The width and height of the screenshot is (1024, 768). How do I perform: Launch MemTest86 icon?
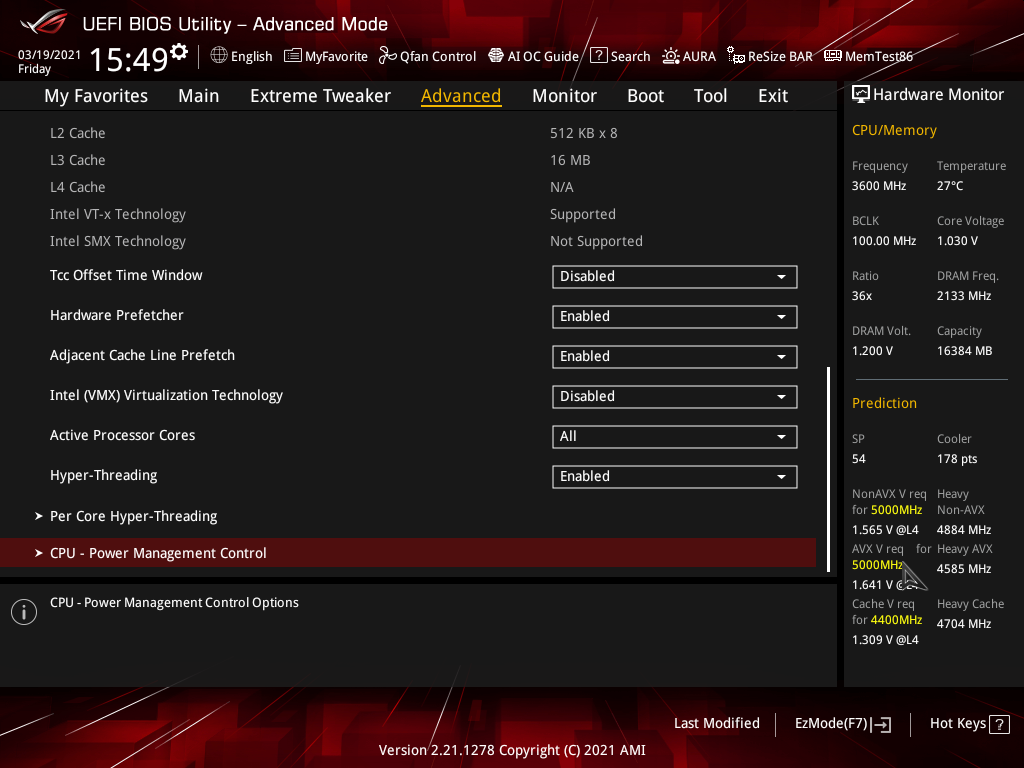pyautogui.click(x=833, y=56)
